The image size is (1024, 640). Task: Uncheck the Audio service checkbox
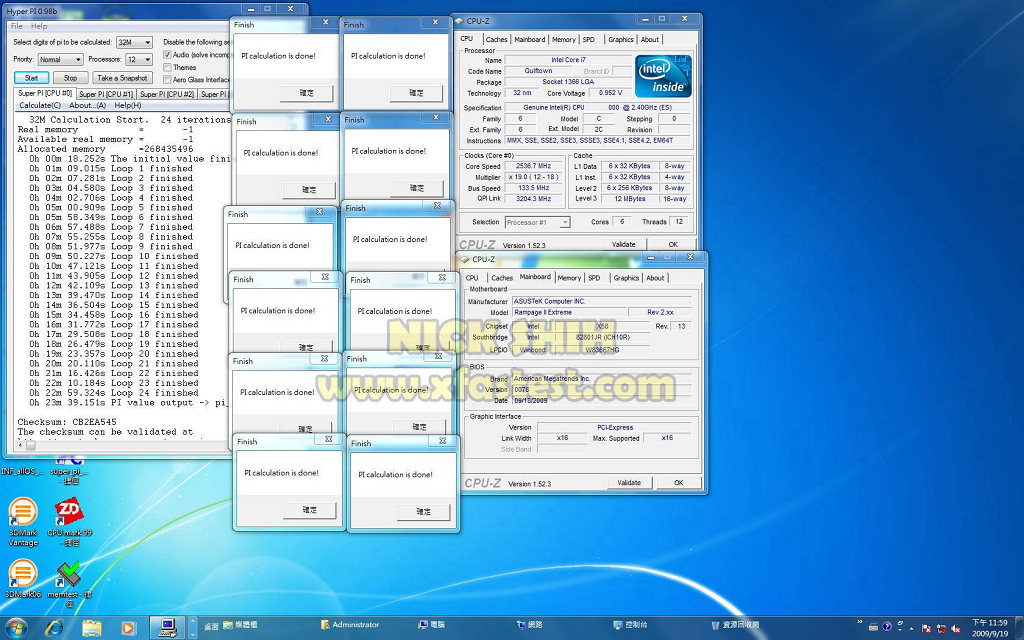(x=167, y=55)
